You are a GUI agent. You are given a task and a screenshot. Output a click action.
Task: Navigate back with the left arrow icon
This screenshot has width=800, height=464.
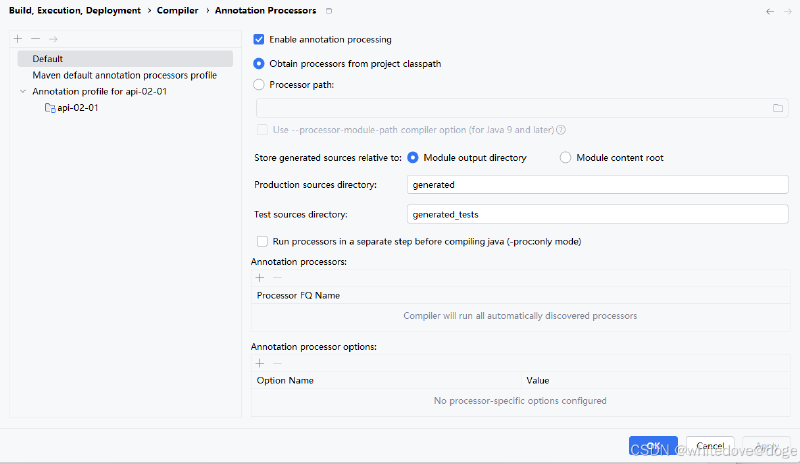(770, 11)
